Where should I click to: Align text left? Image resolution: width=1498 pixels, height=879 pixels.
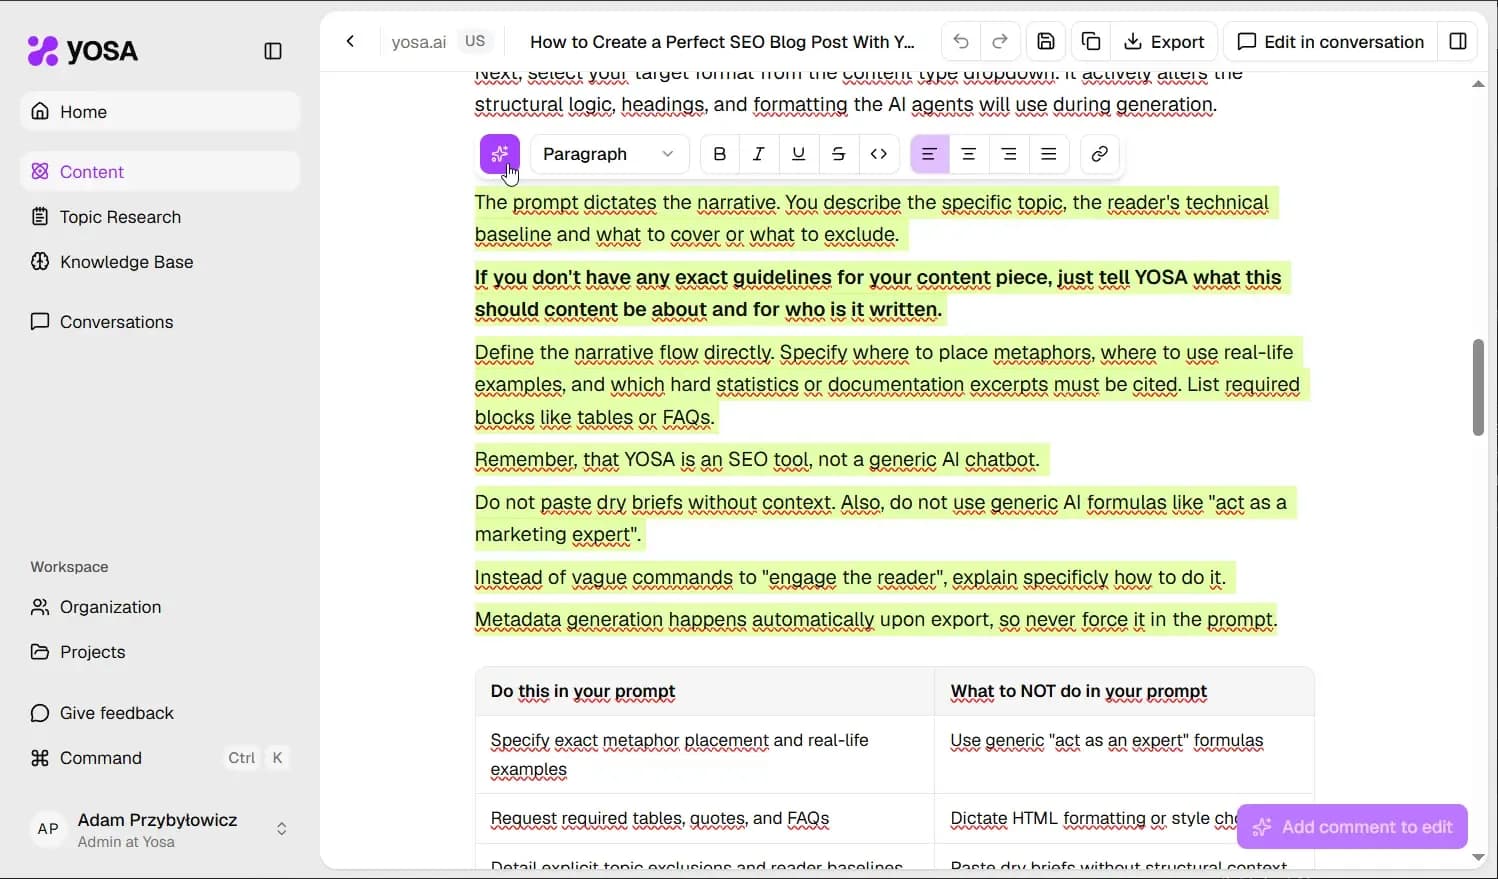(x=929, y=154)
